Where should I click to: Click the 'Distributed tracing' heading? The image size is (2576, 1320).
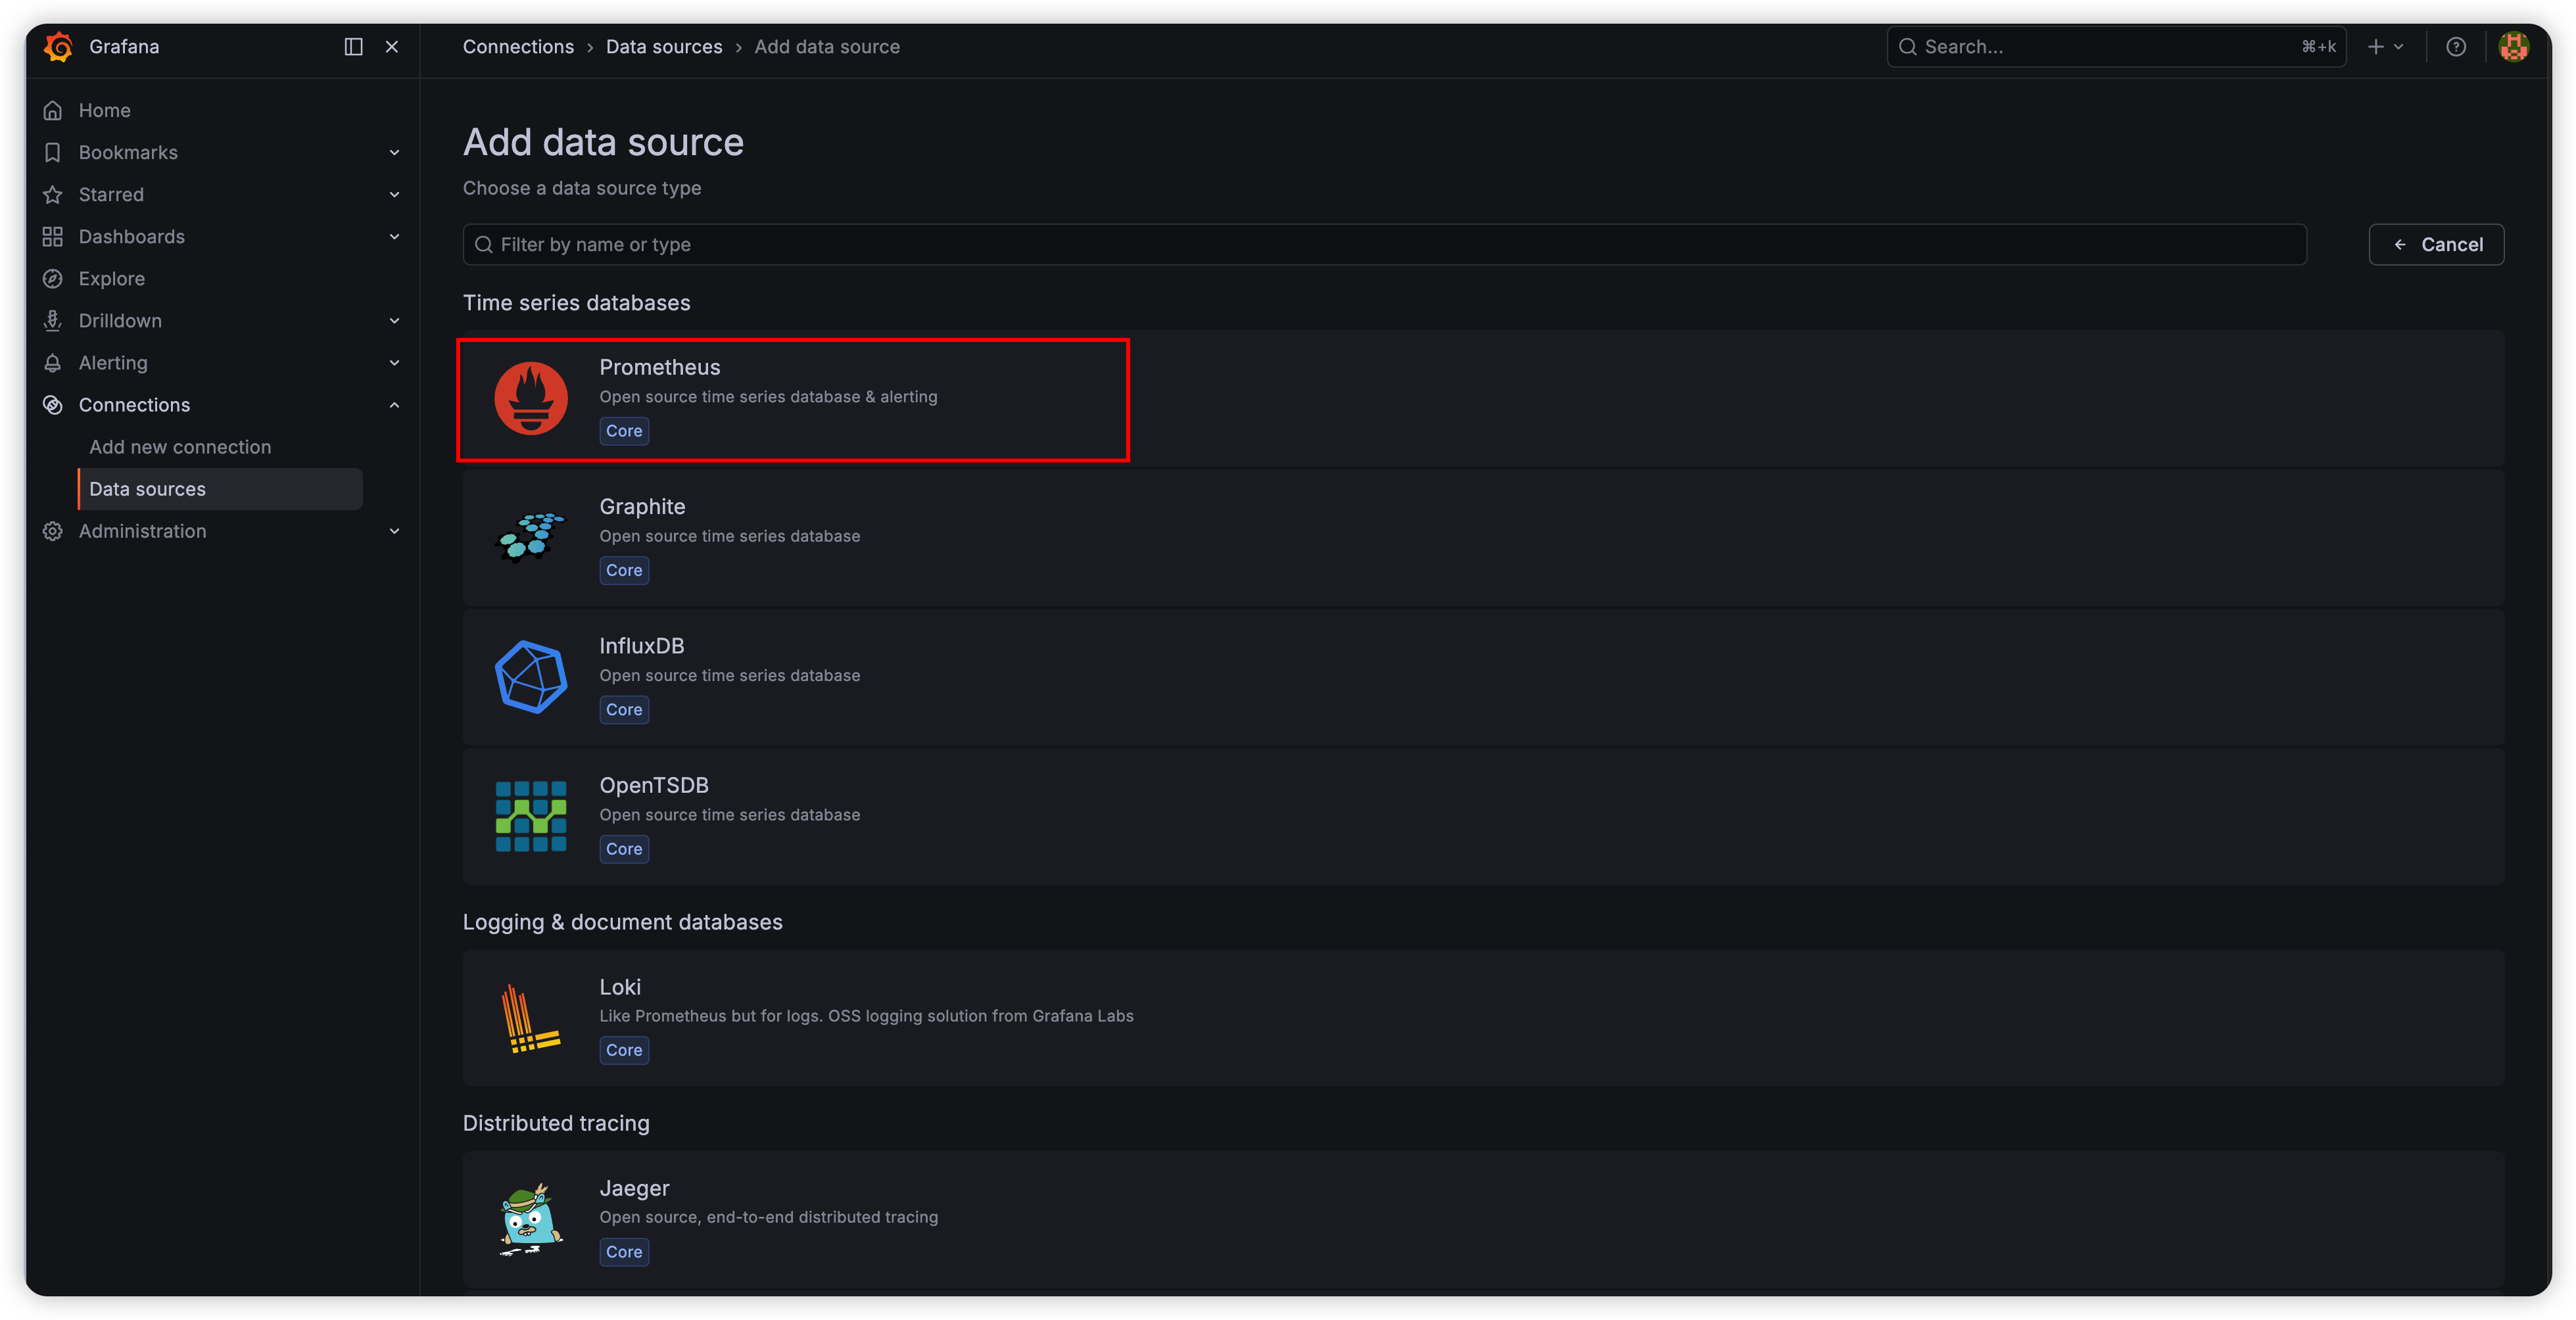pyautogui.click(x=556, y=1124)
